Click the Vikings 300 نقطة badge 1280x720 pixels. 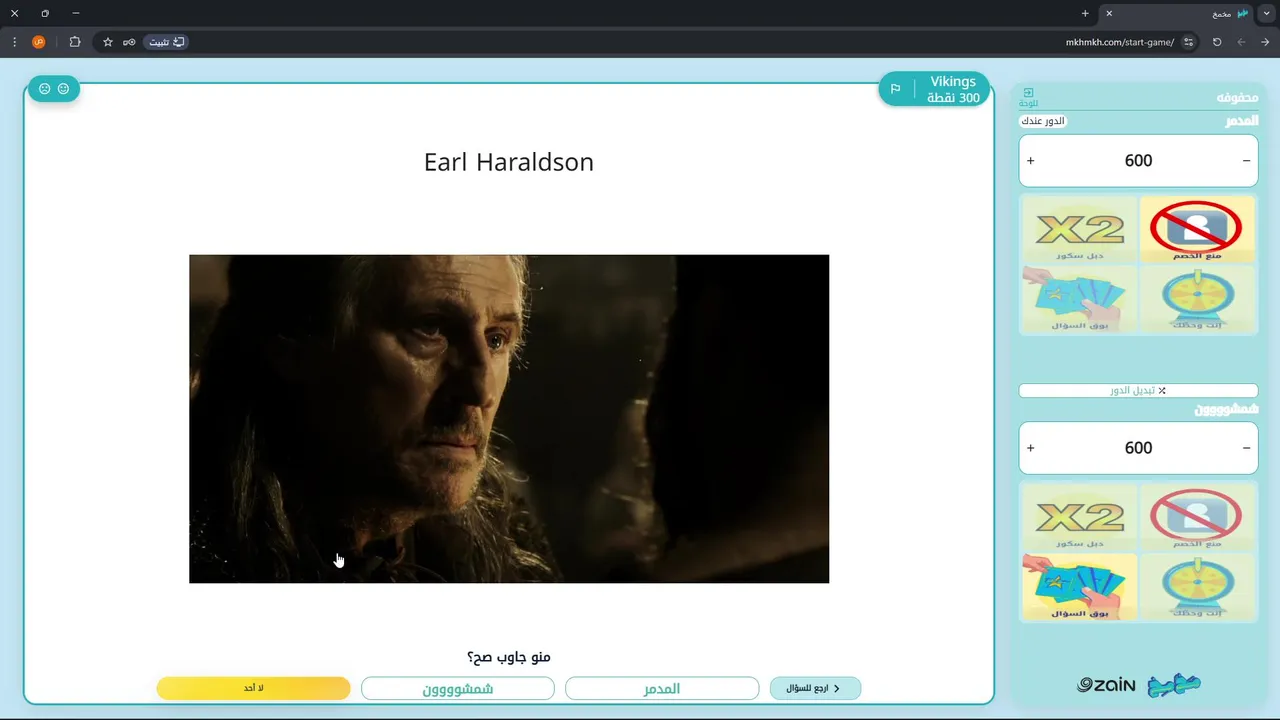(x=935, y=89)
